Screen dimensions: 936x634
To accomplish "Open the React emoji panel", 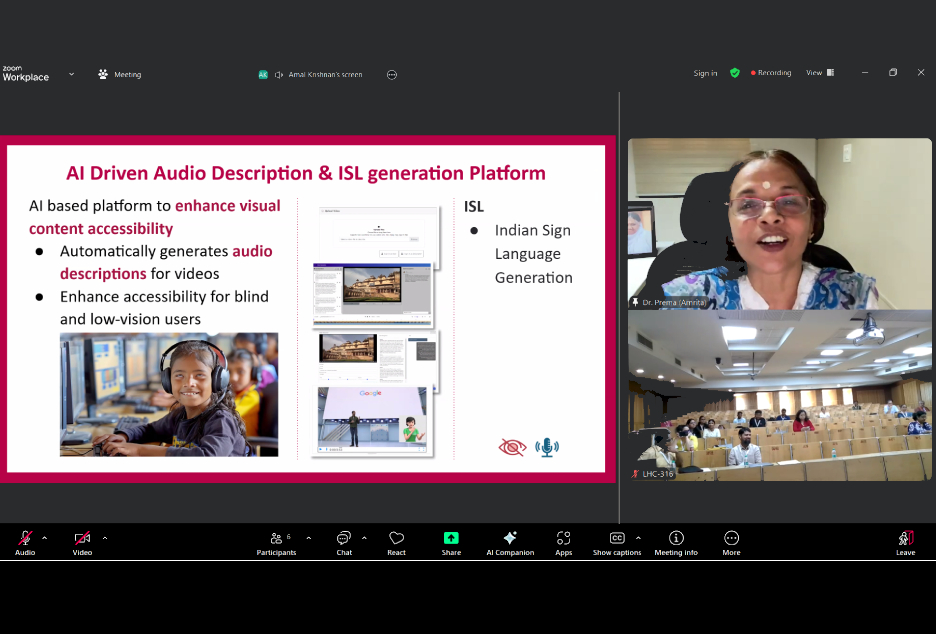I will click(396, 542).
